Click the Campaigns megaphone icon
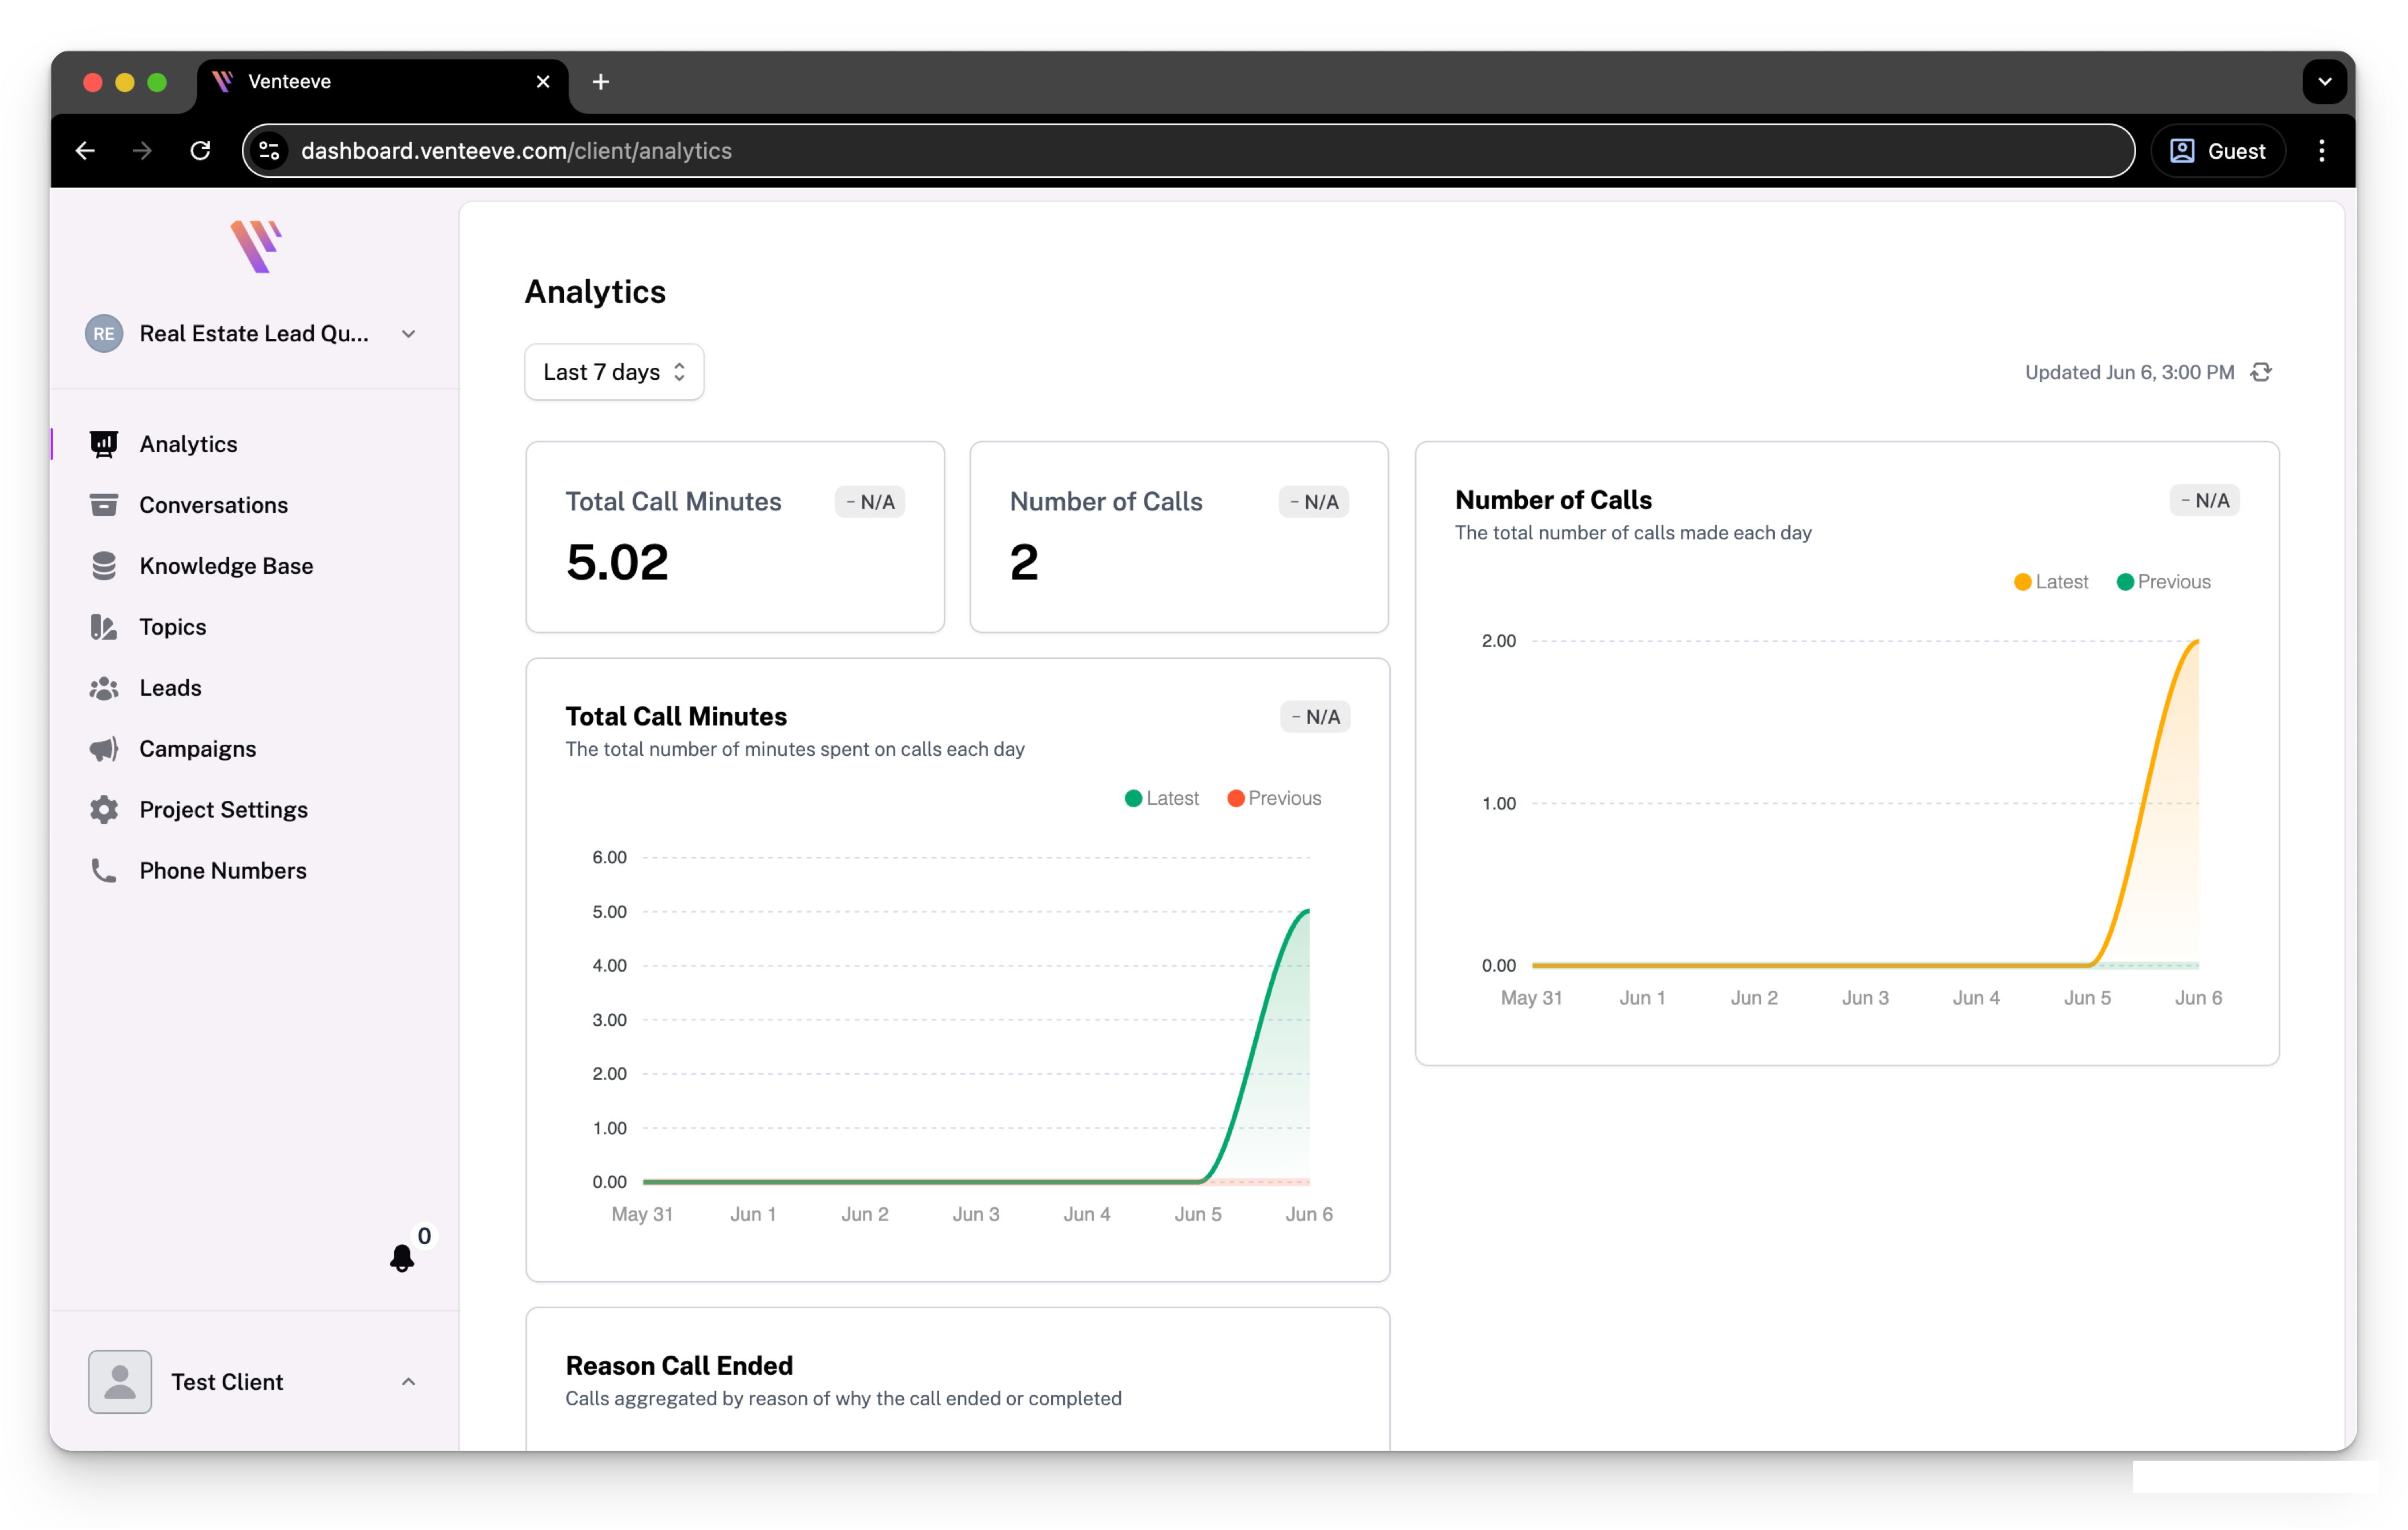Viewport: 2408px width, 1530px height. (x=104, y=749)
